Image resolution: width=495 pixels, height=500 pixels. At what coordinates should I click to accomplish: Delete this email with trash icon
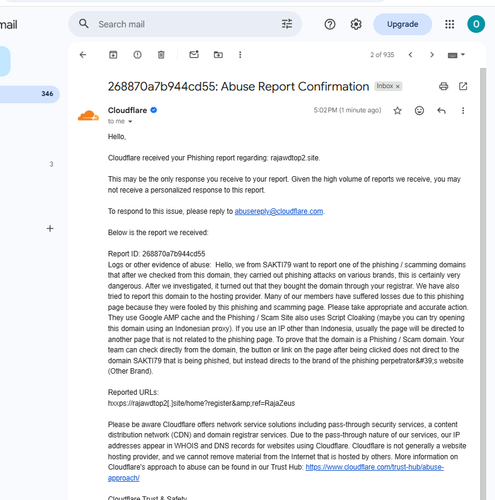tap(161, 55)
